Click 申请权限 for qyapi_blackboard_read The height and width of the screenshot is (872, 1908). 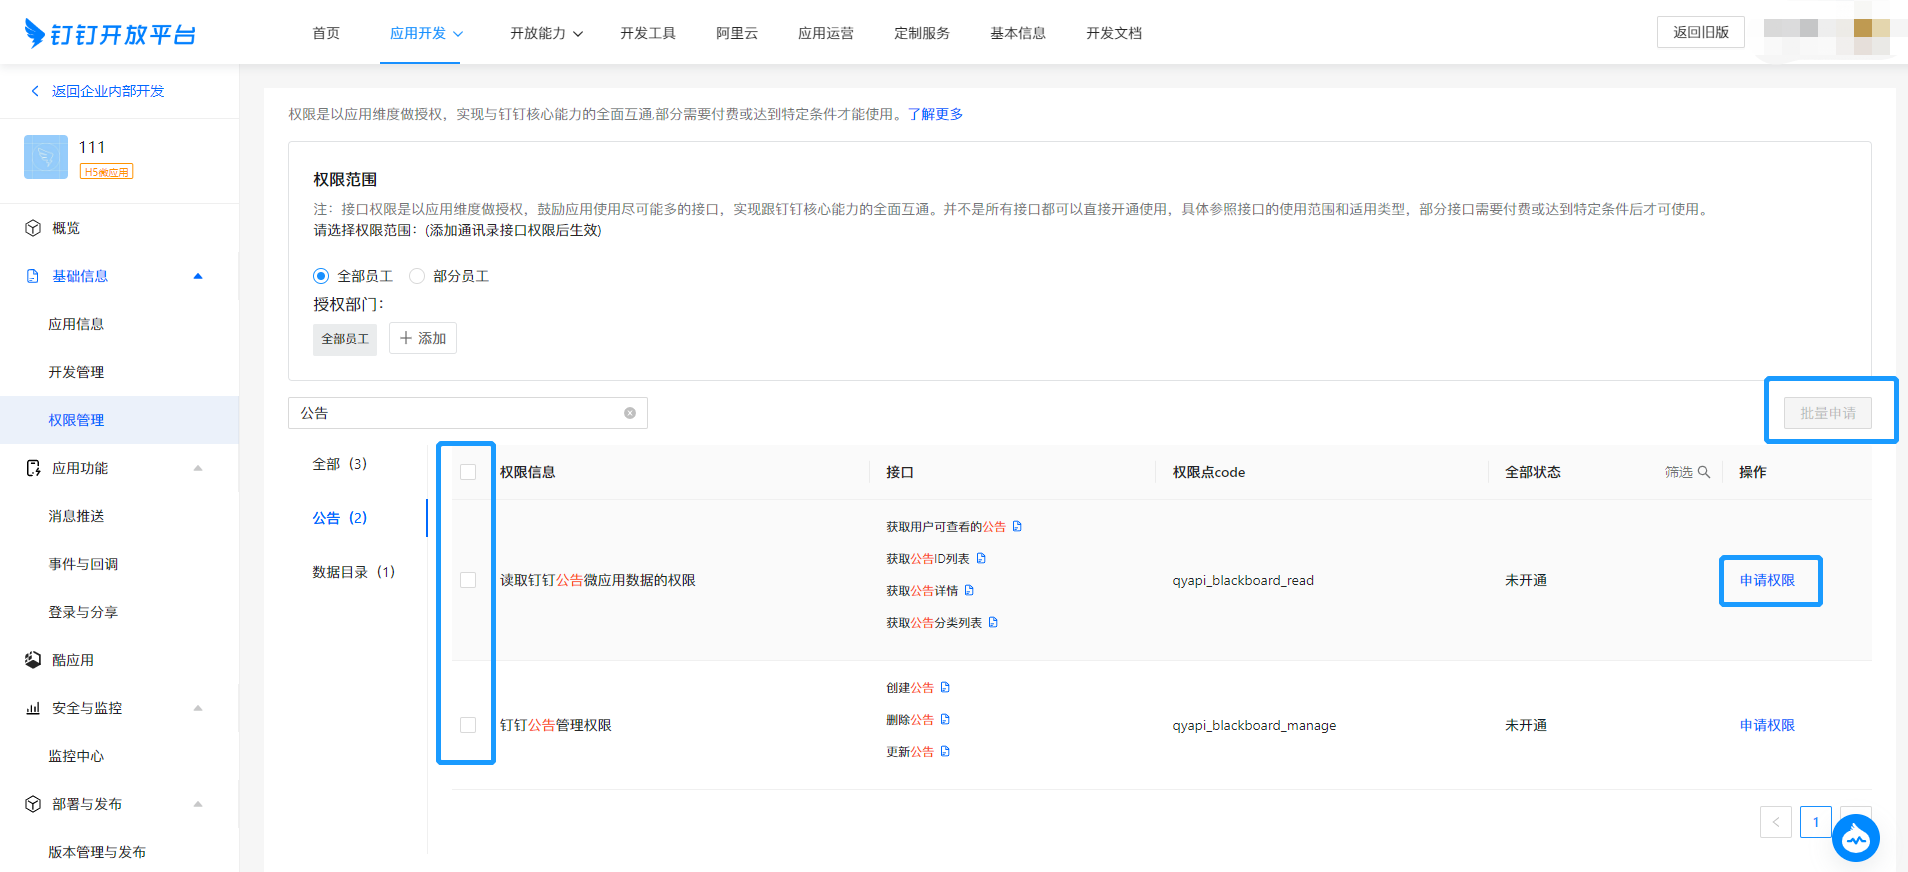click(x=1767, y=580)
